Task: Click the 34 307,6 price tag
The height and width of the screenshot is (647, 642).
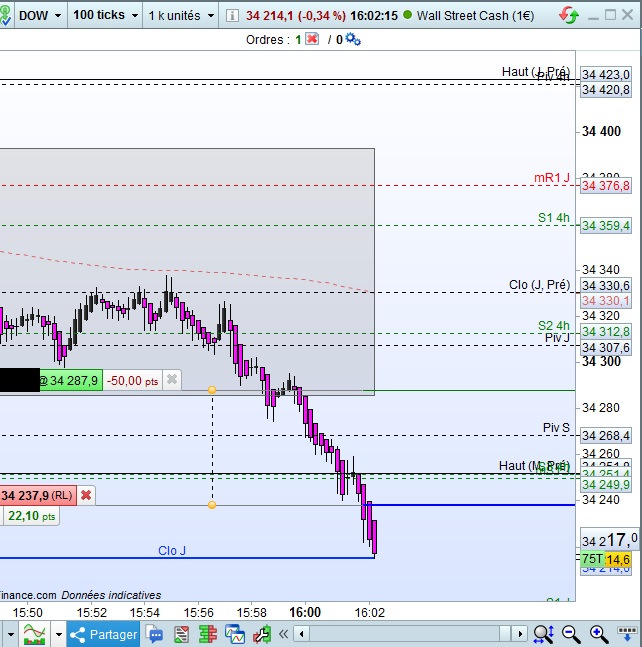Action: 606,348
